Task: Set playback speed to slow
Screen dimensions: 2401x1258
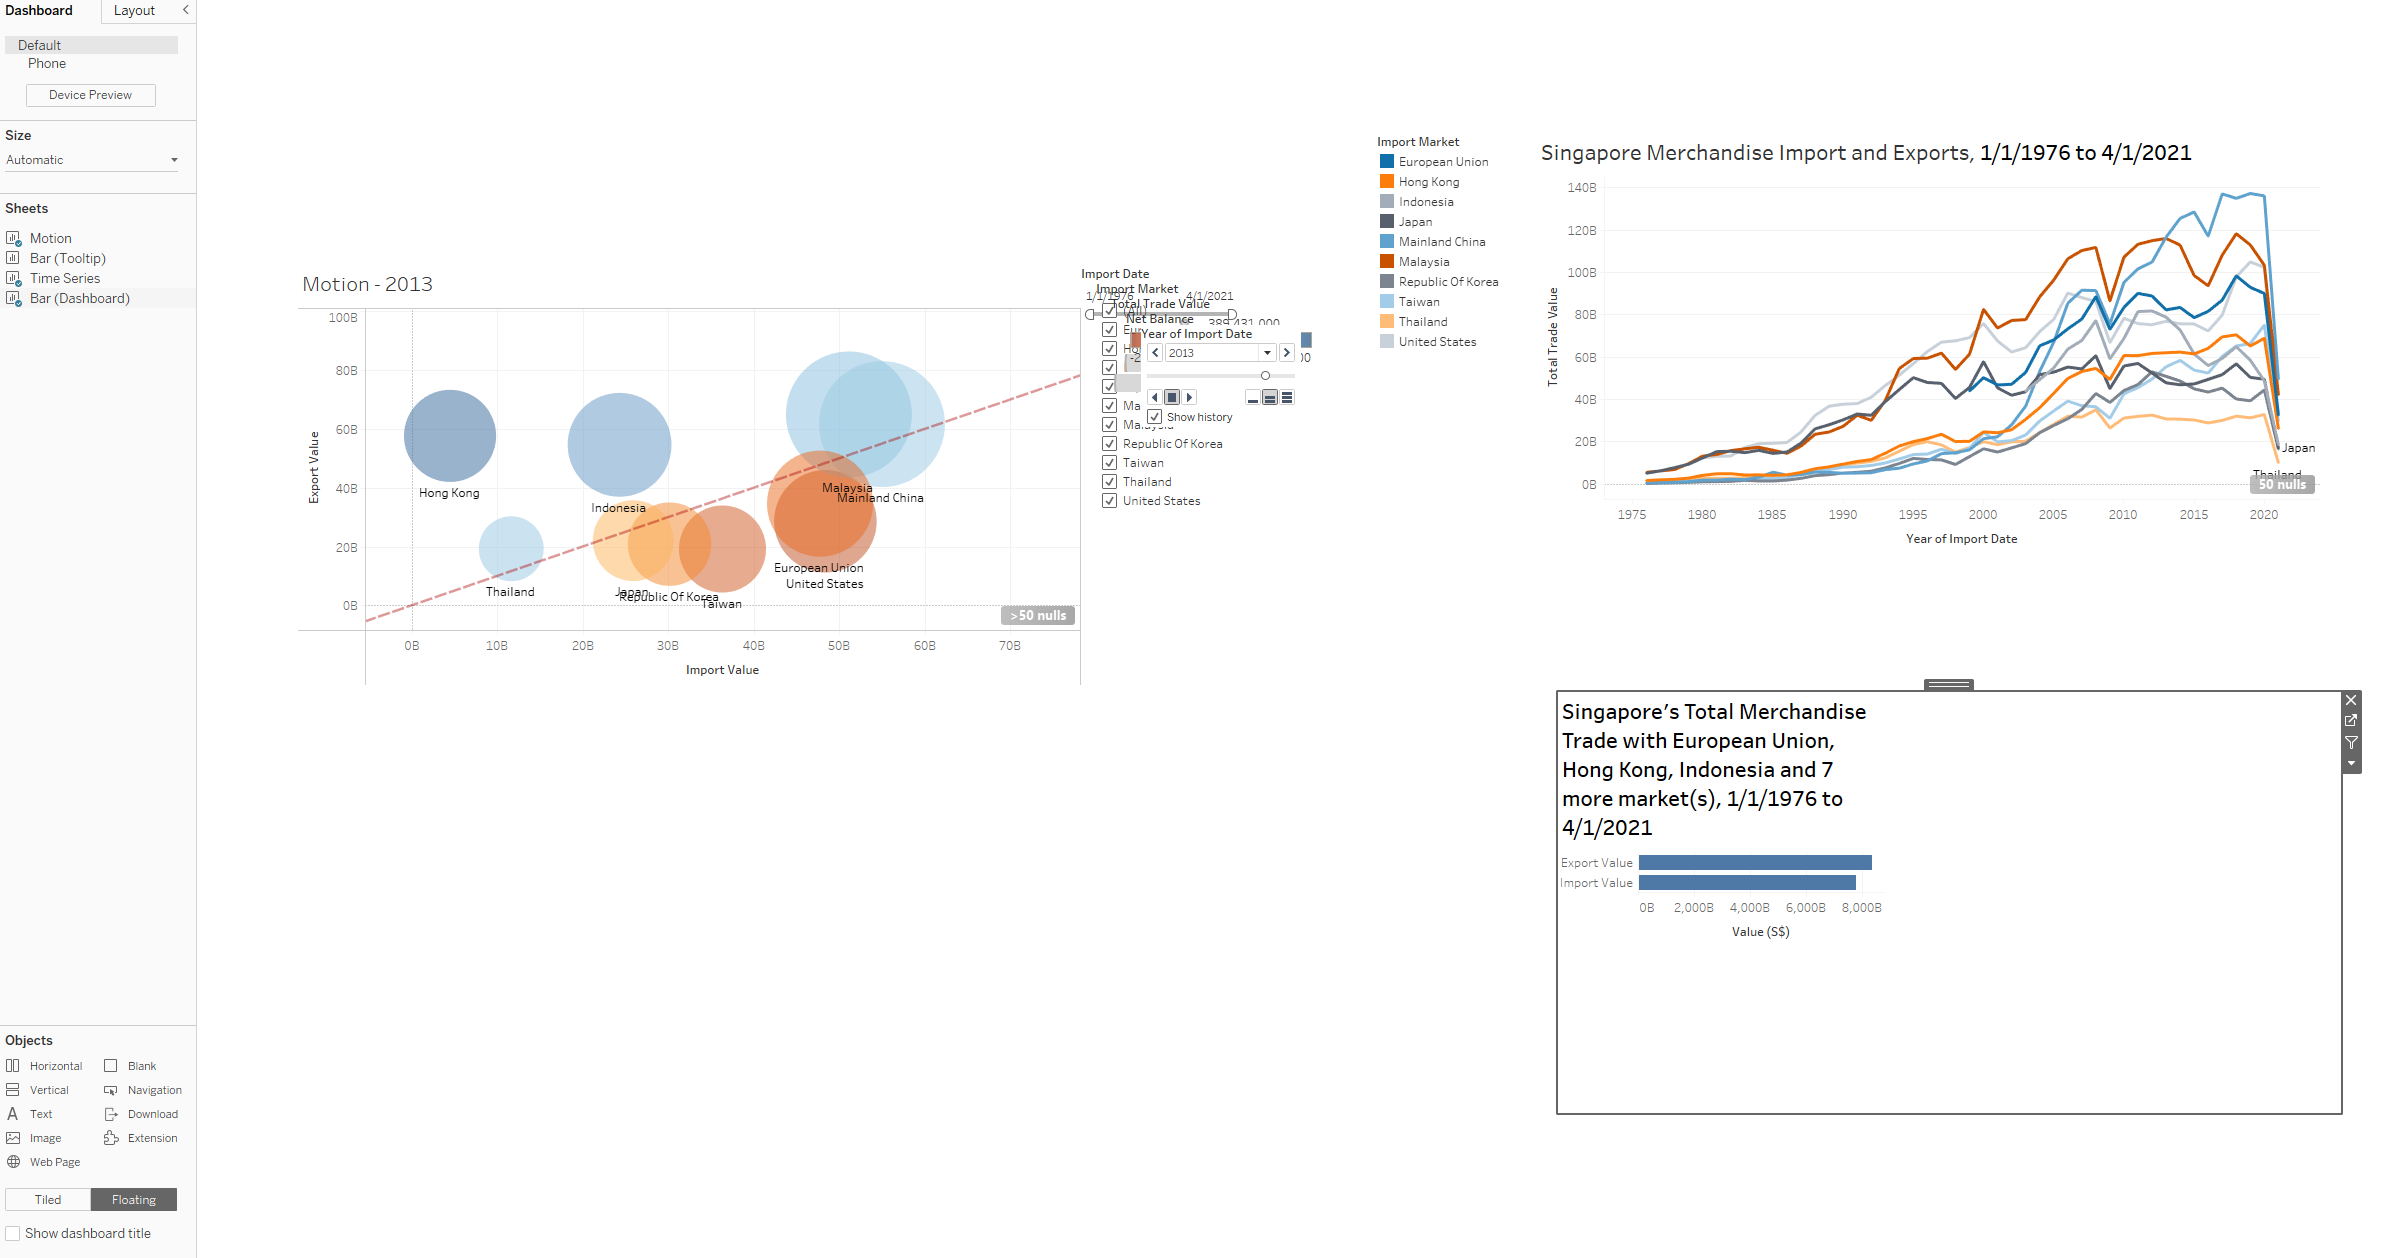Action: [x=1252, y=397]
